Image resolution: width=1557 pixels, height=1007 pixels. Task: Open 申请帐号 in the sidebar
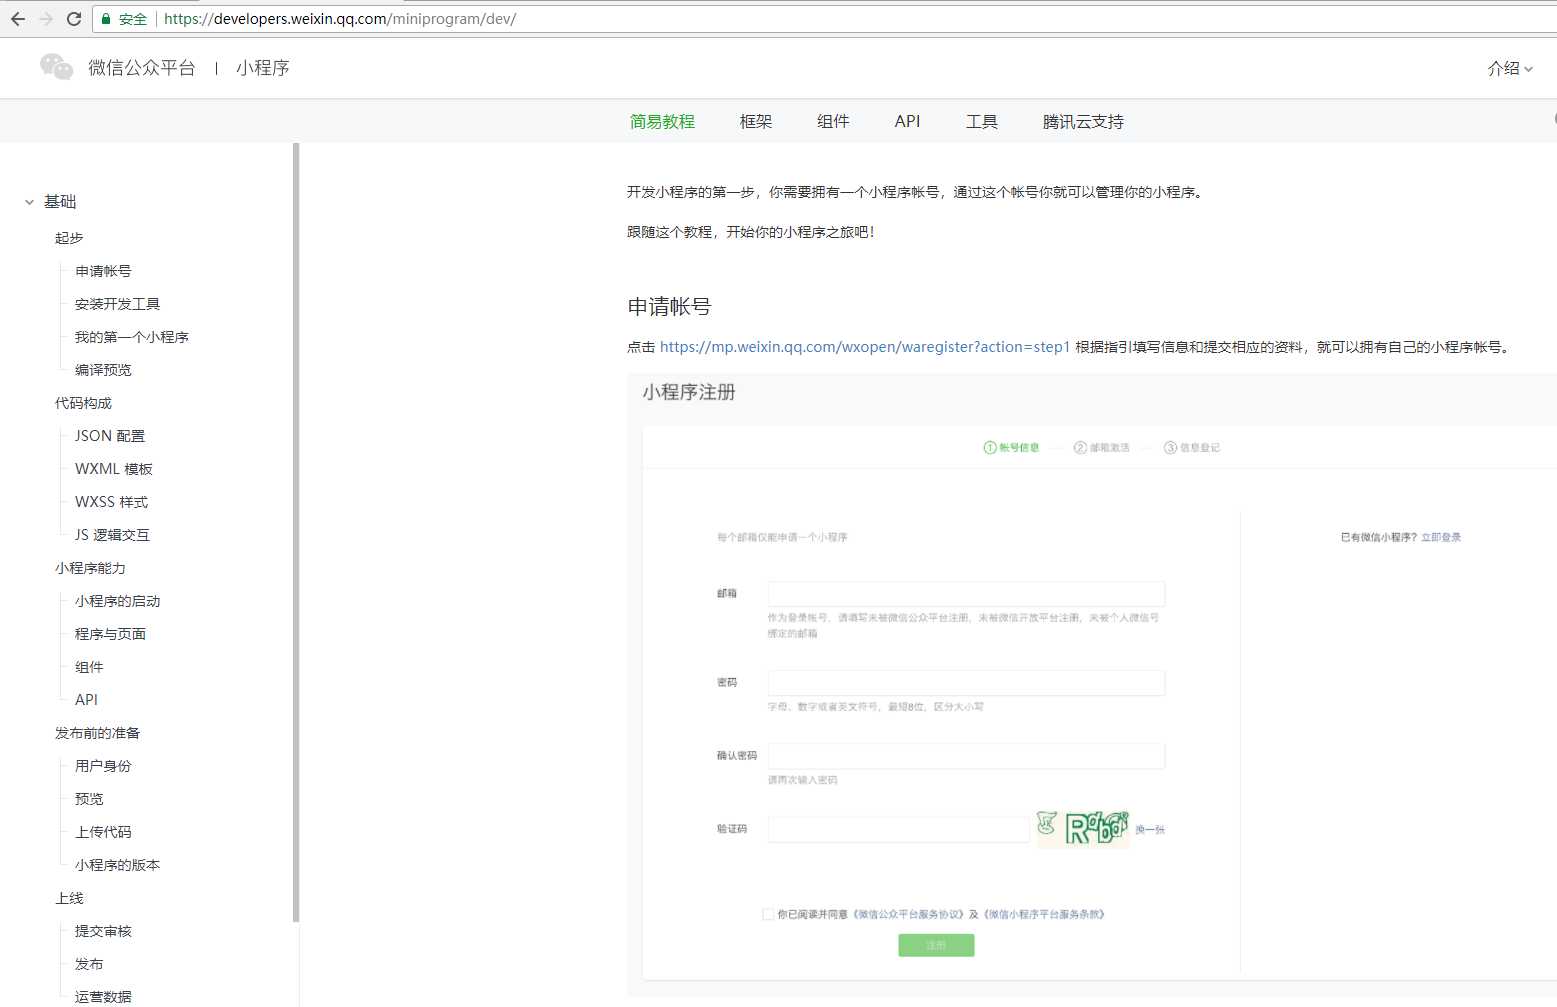pos(103,271)
